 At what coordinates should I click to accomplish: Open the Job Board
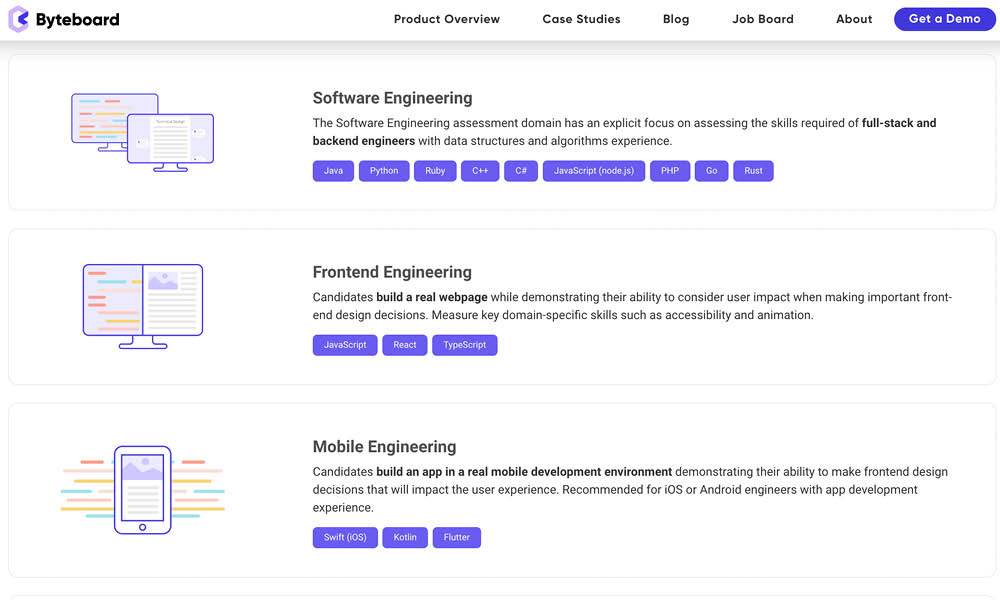pyautogui.click(x=762, y=18)
